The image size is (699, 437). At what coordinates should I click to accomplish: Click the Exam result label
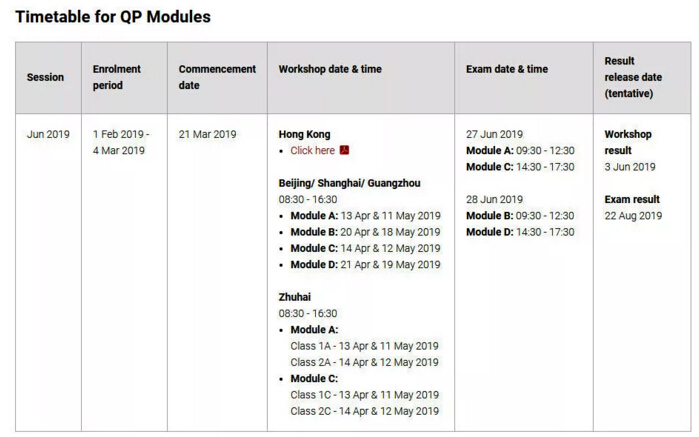click(632, 199)
